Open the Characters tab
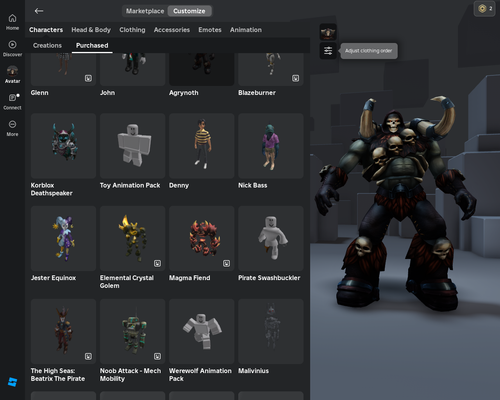The image size is (500, 400). pos(46,30)
